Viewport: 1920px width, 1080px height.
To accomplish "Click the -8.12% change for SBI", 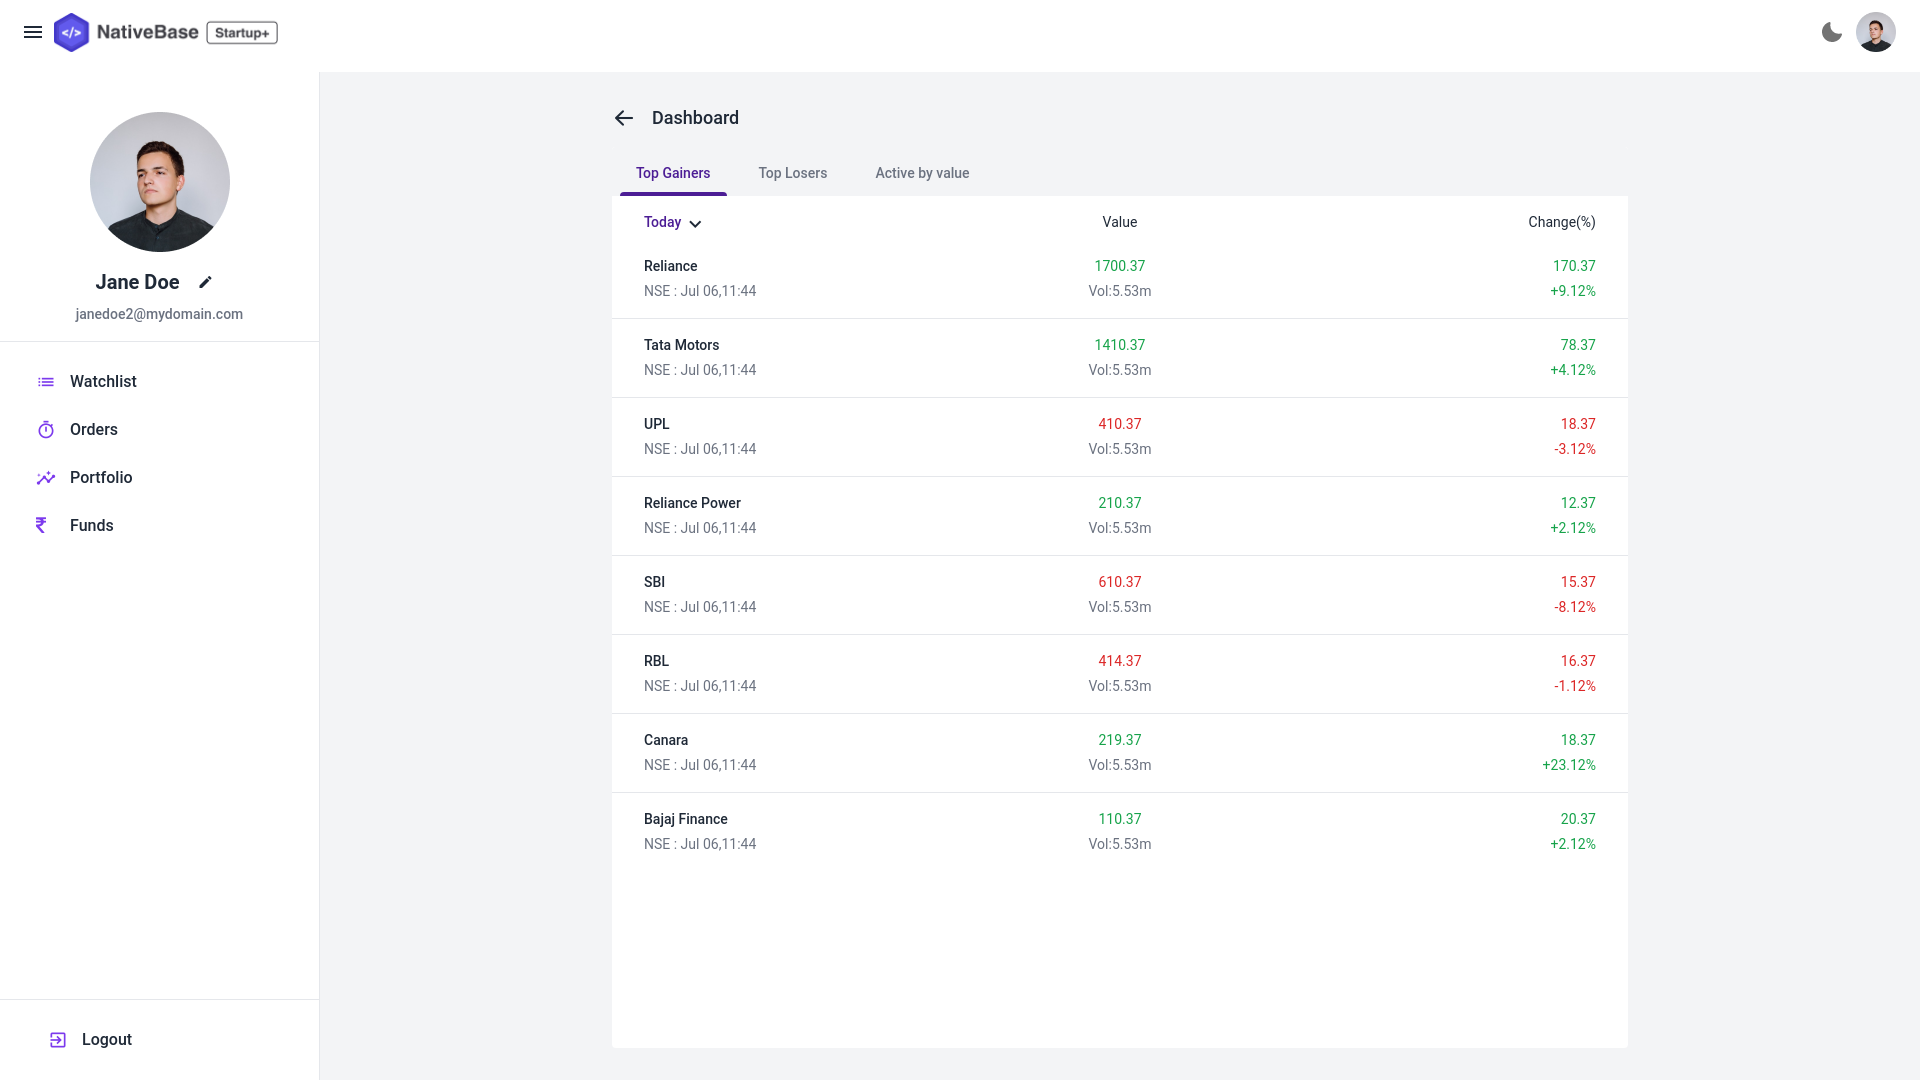I will (1575, 607).
